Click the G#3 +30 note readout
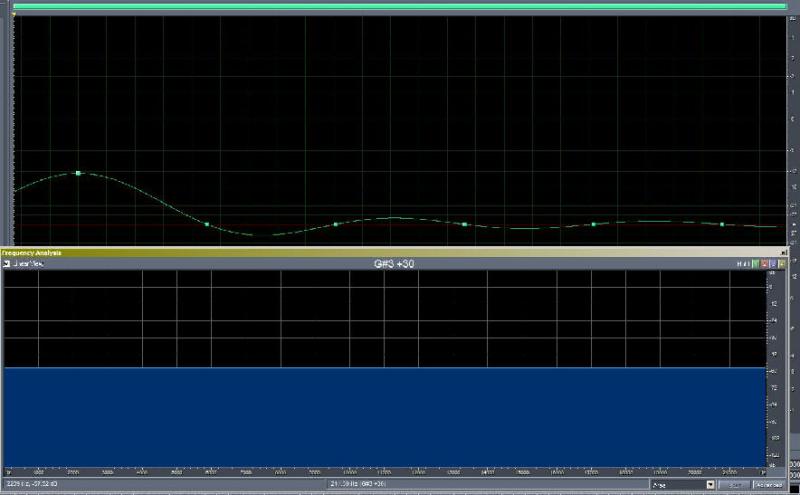800x495 pixels. point(394,264)
